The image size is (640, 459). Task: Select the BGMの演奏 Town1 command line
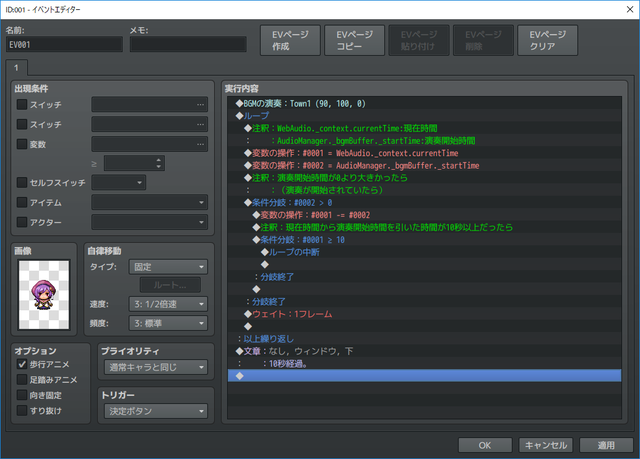[x=424, y=103]
